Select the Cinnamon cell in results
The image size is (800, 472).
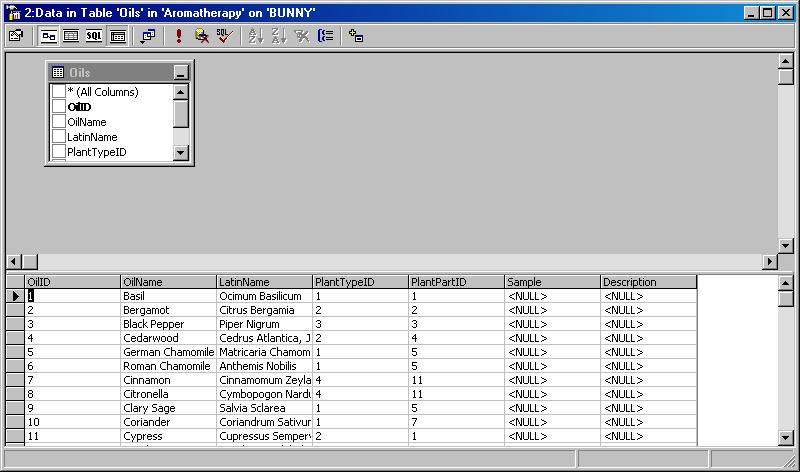[168, 380]
